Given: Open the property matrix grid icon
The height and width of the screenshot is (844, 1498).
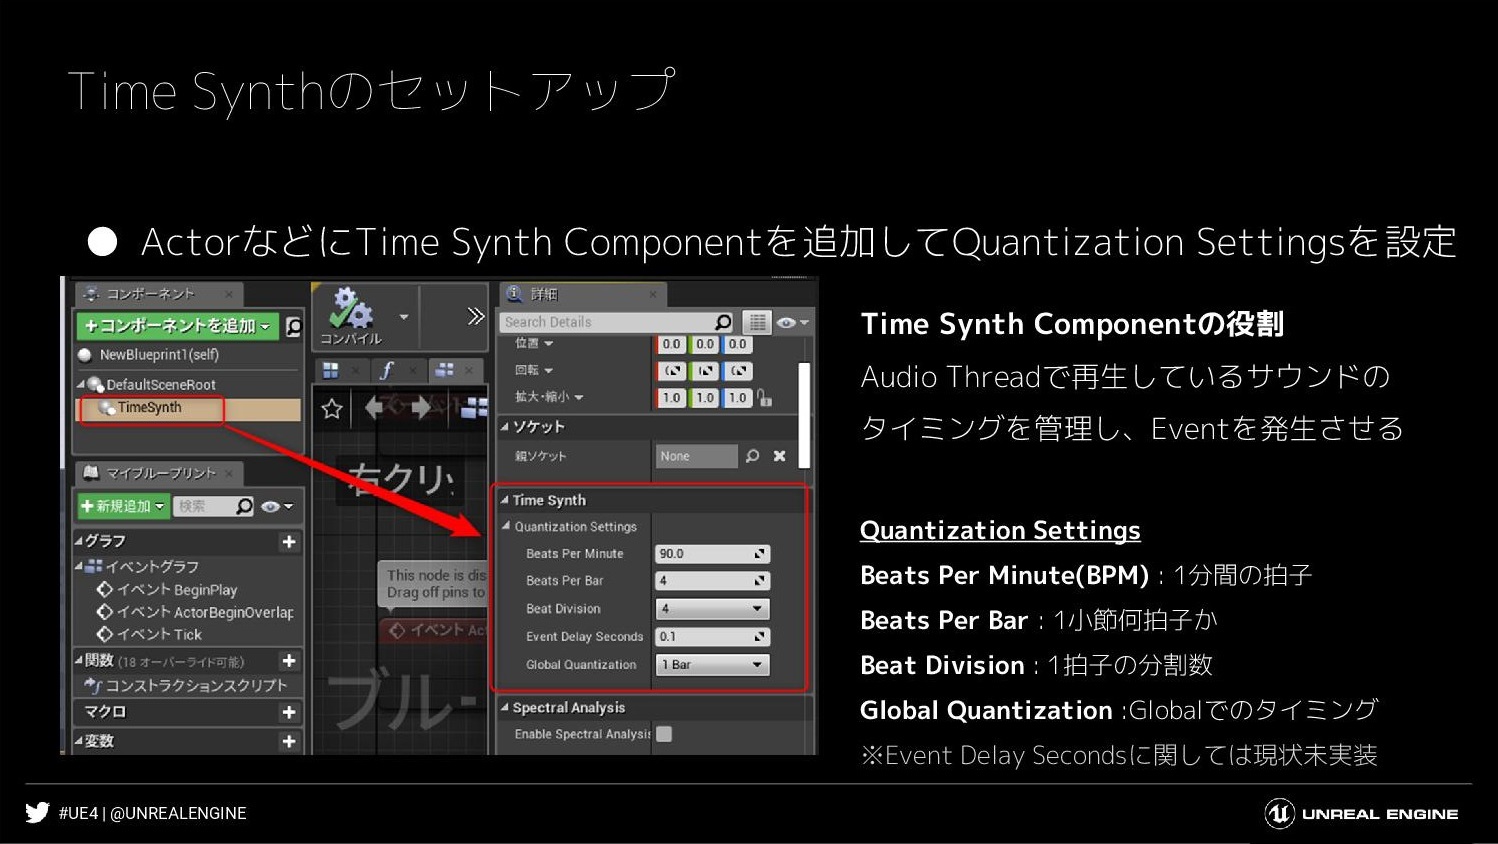Looking at the screenshot, I should pos(757,322).
